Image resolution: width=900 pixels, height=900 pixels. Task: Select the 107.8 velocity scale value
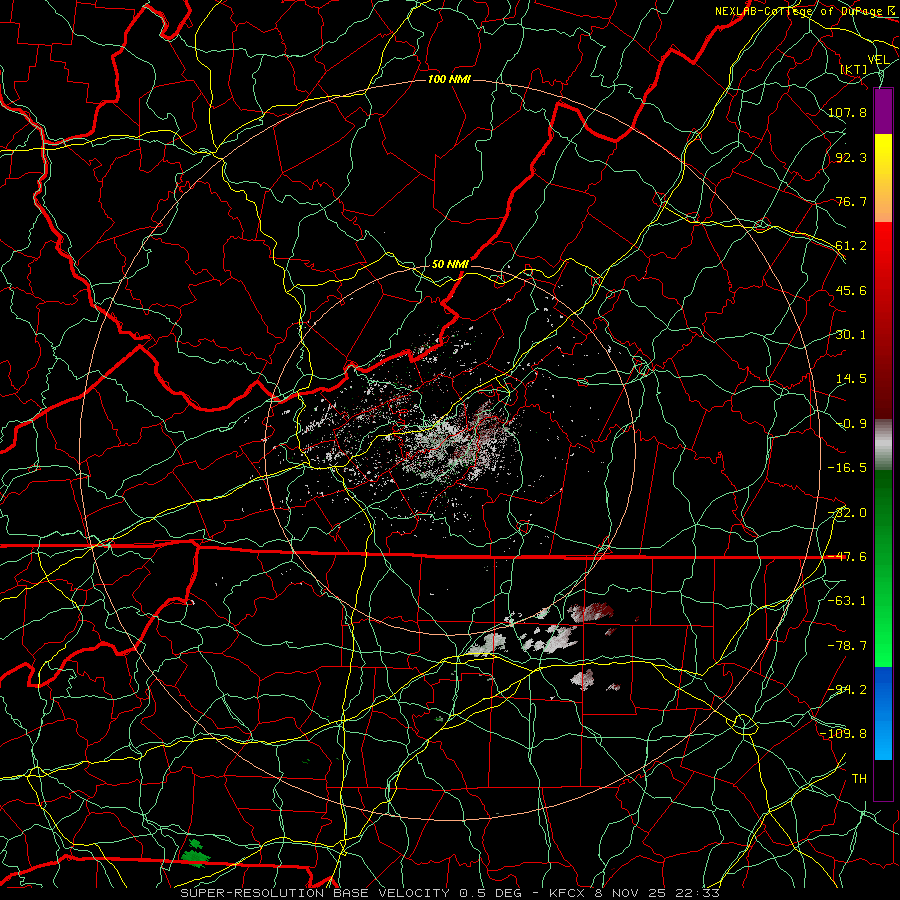pyautogui.click(x=847, y=112)
